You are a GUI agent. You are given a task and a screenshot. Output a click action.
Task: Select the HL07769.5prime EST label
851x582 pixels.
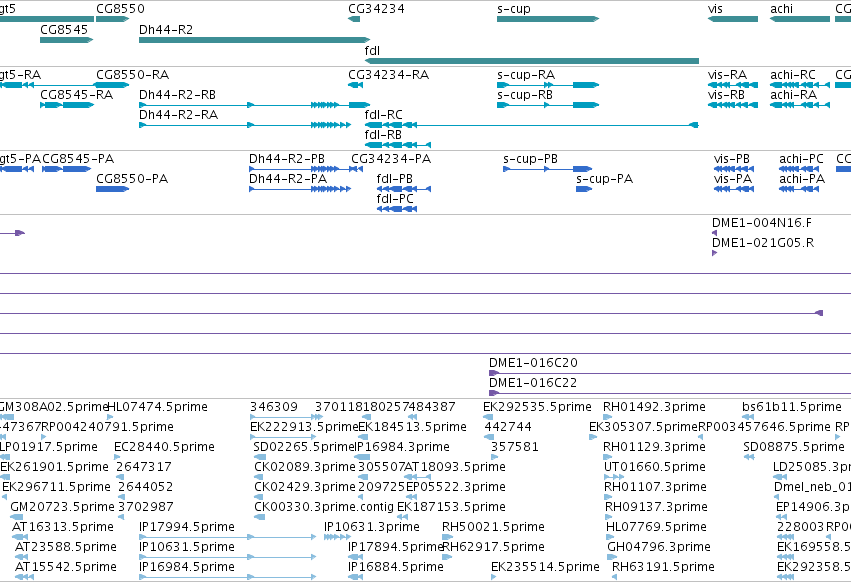click(x=656, y=527)
